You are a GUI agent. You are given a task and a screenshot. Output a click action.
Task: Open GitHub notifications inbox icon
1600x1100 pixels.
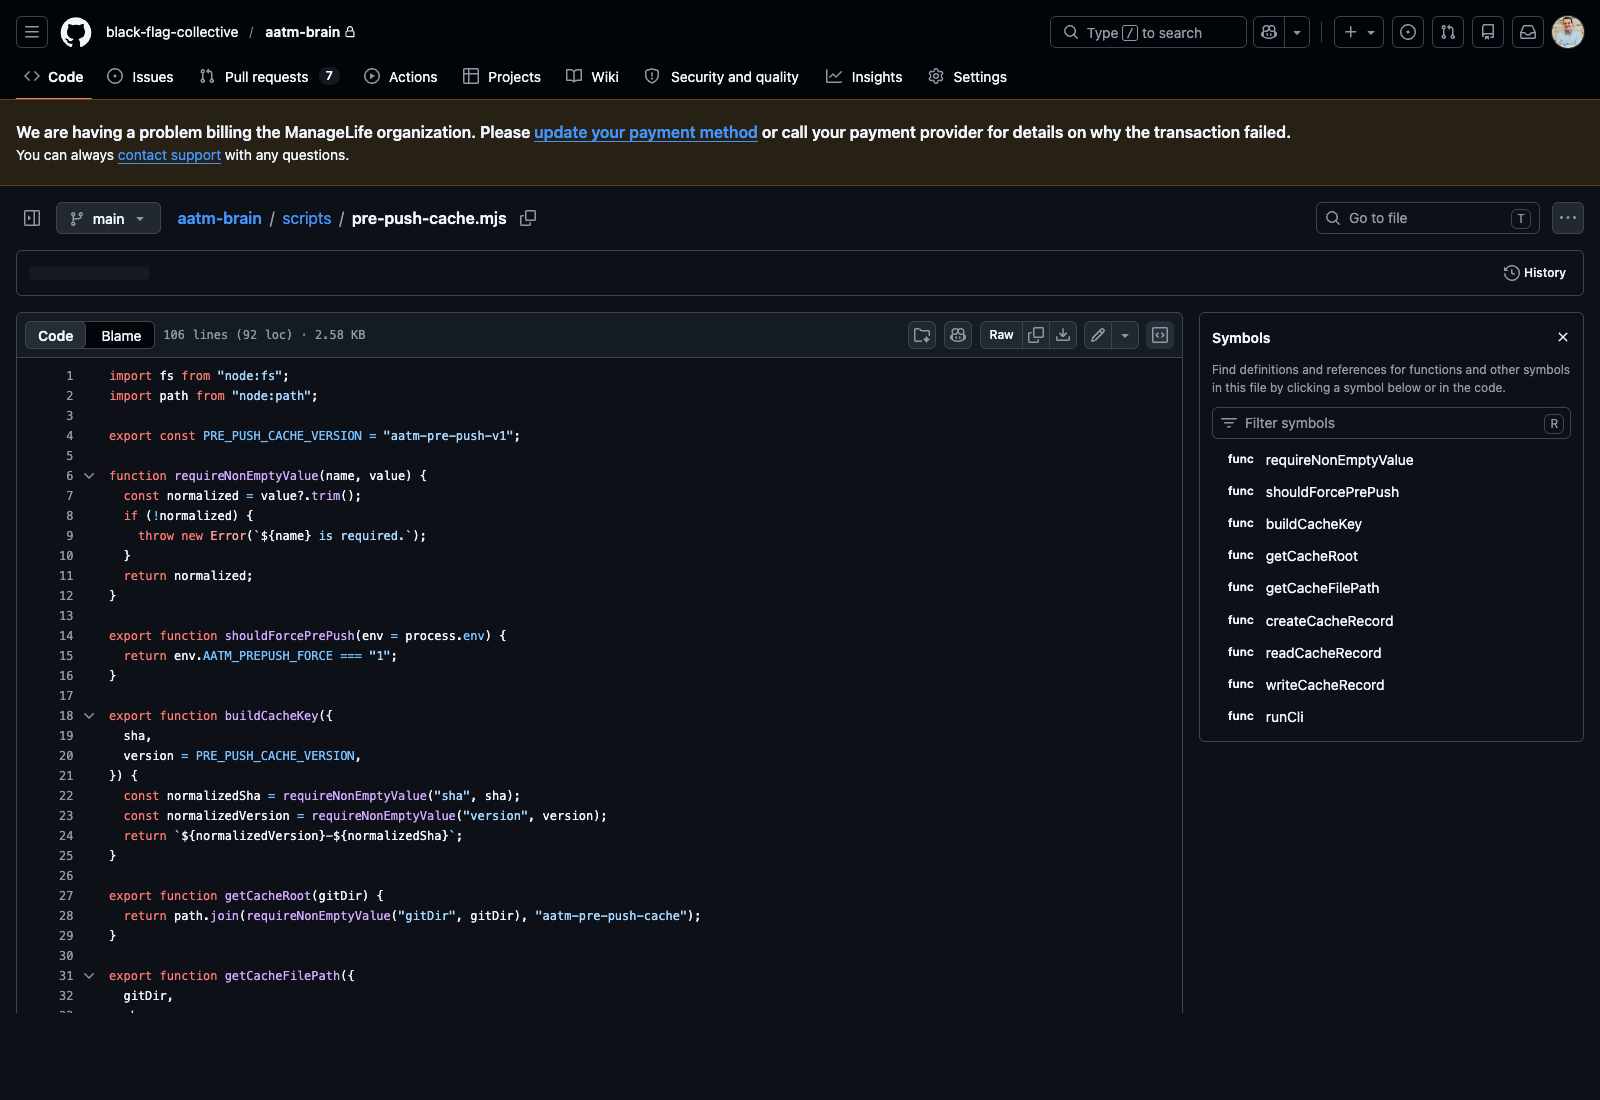(x=1528, y=32)
